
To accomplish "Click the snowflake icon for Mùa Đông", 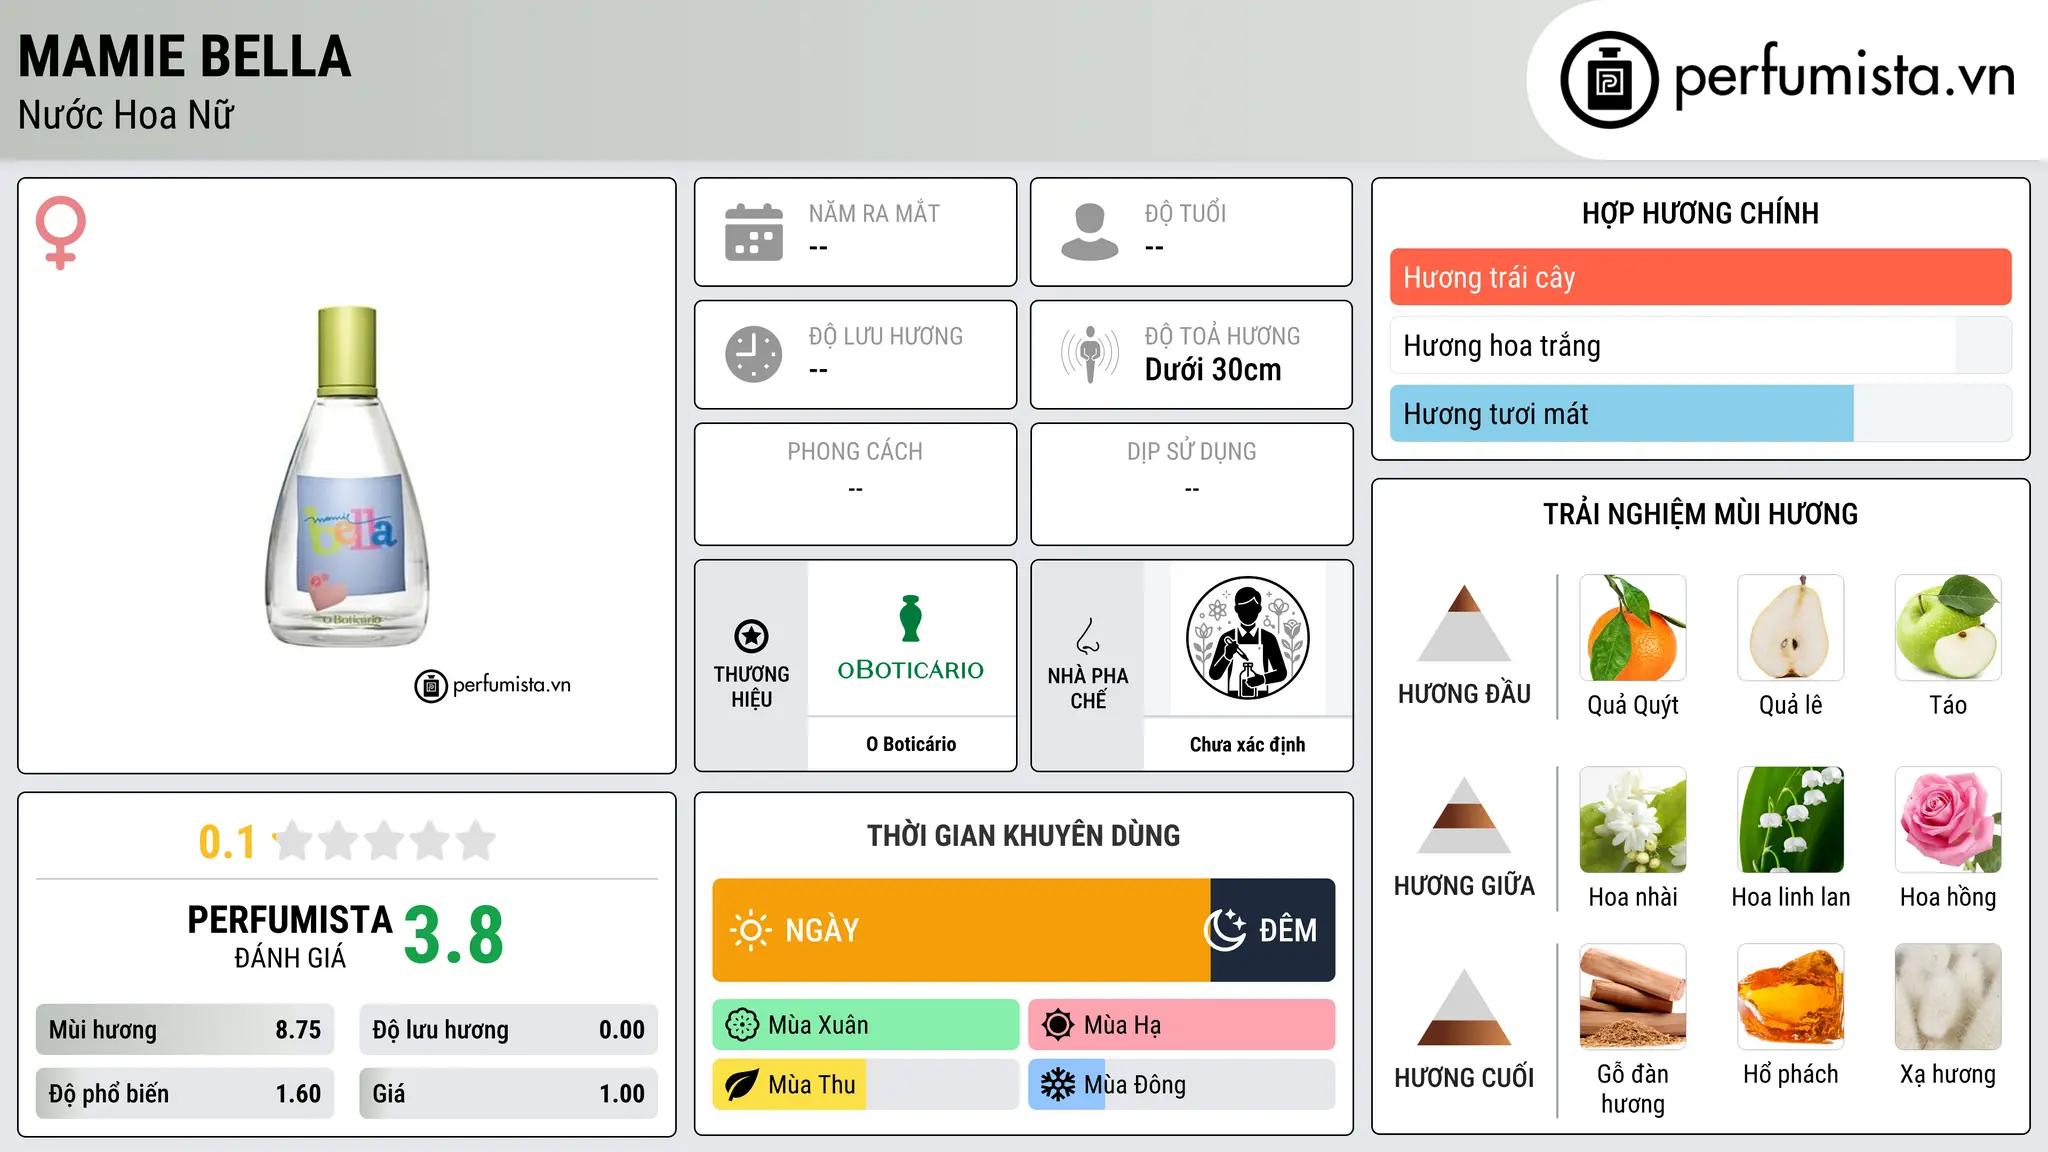I will tap(1058, 1085).
